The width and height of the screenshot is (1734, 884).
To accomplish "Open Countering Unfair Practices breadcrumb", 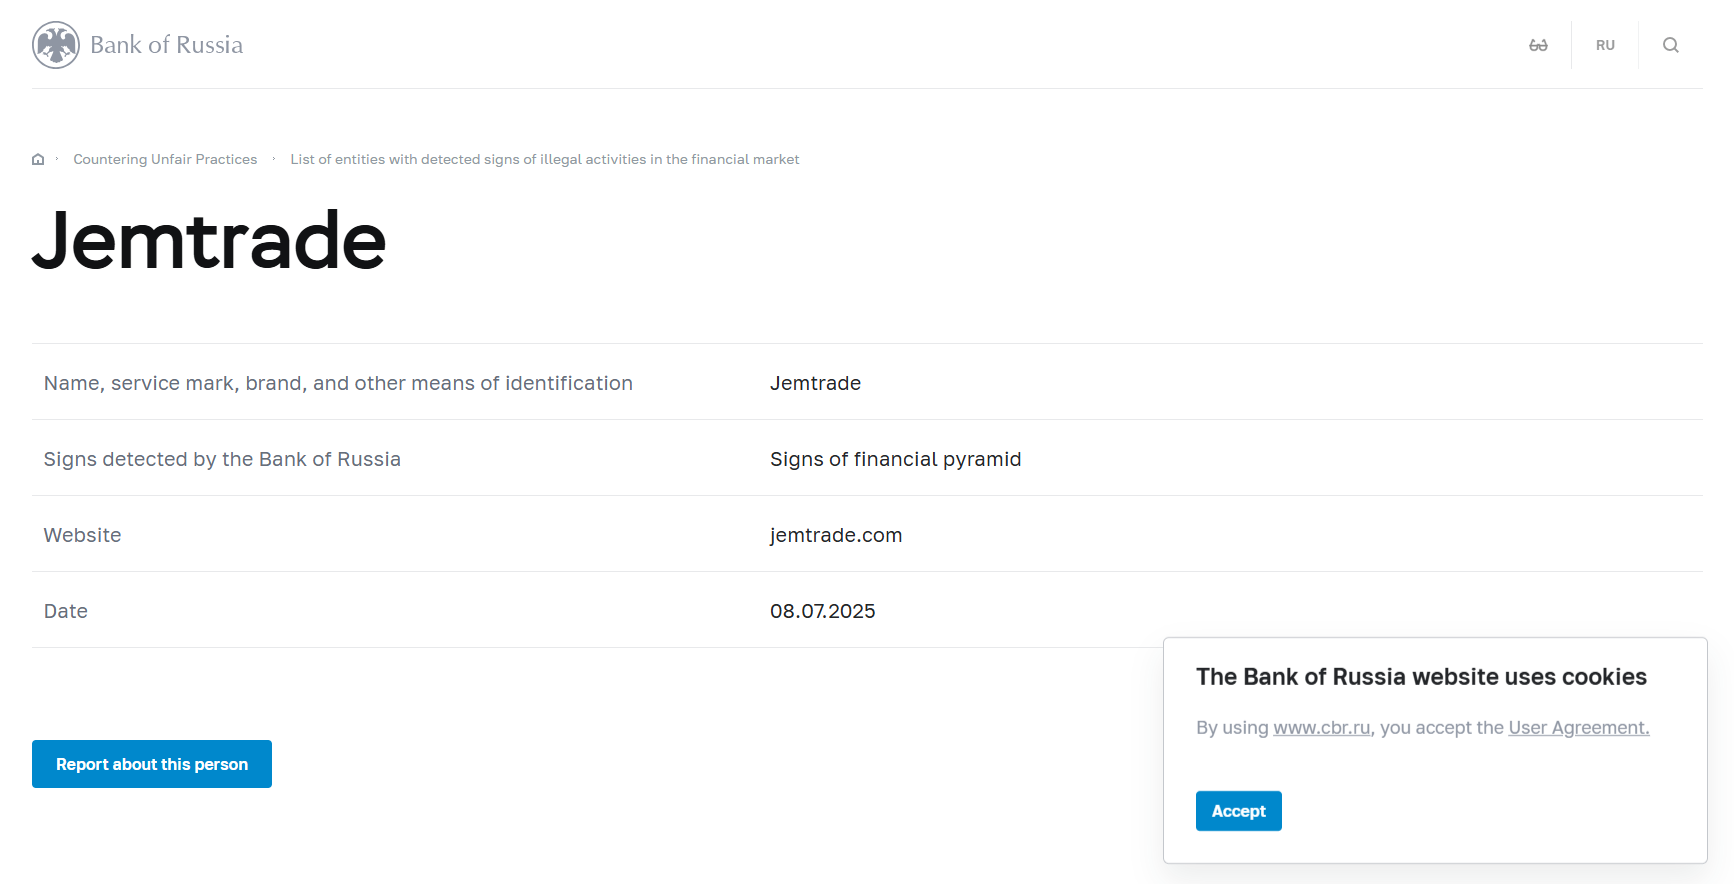I will point(165,159).
